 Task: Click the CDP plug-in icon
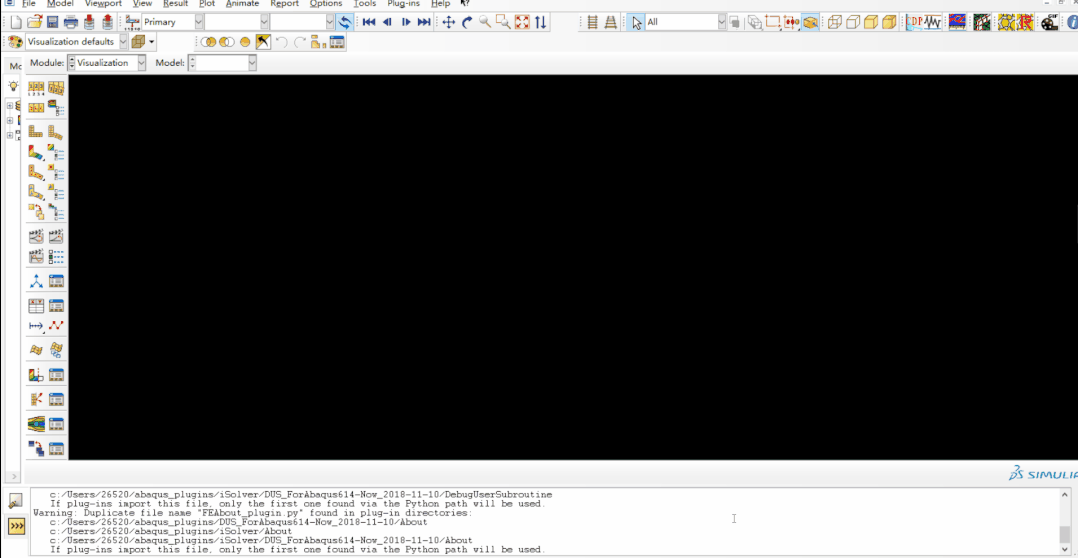[914, 23]
